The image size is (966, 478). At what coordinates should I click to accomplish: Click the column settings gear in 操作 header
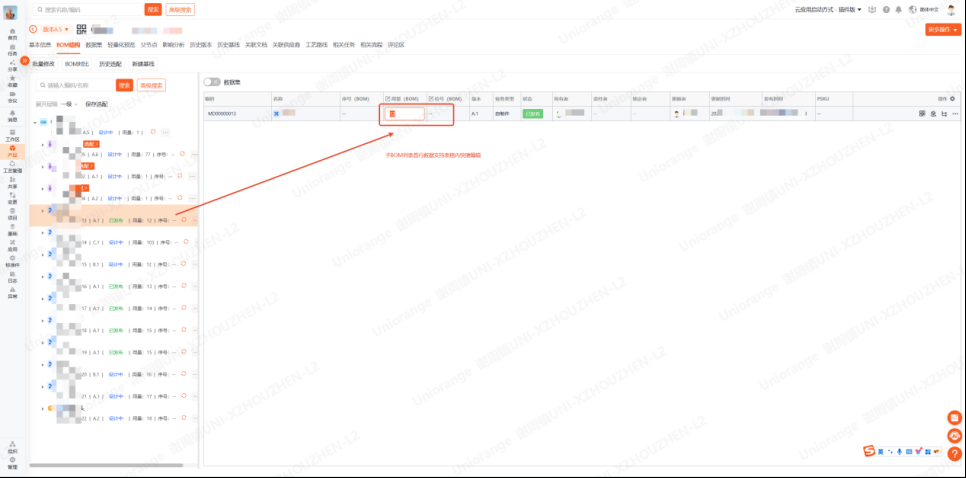click(952, 99)
